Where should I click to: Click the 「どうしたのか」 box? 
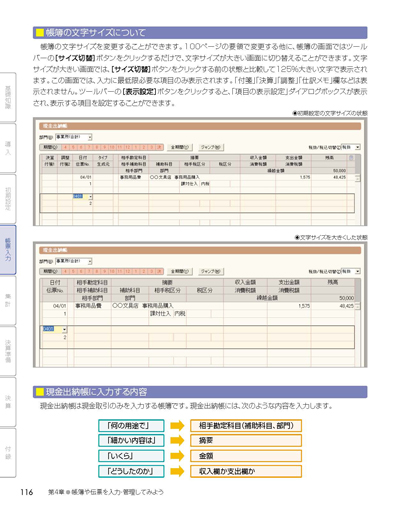[x=131, y=471]
